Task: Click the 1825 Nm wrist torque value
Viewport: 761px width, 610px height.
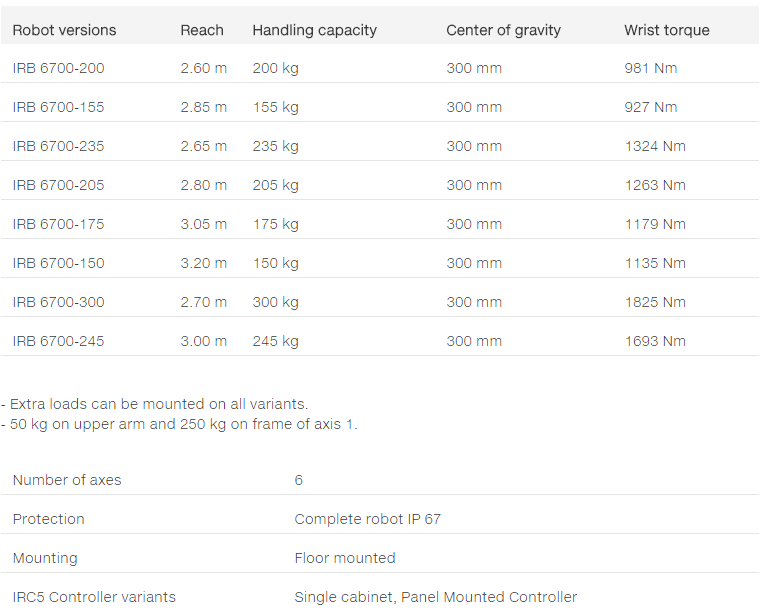Action: pos(655,302)
